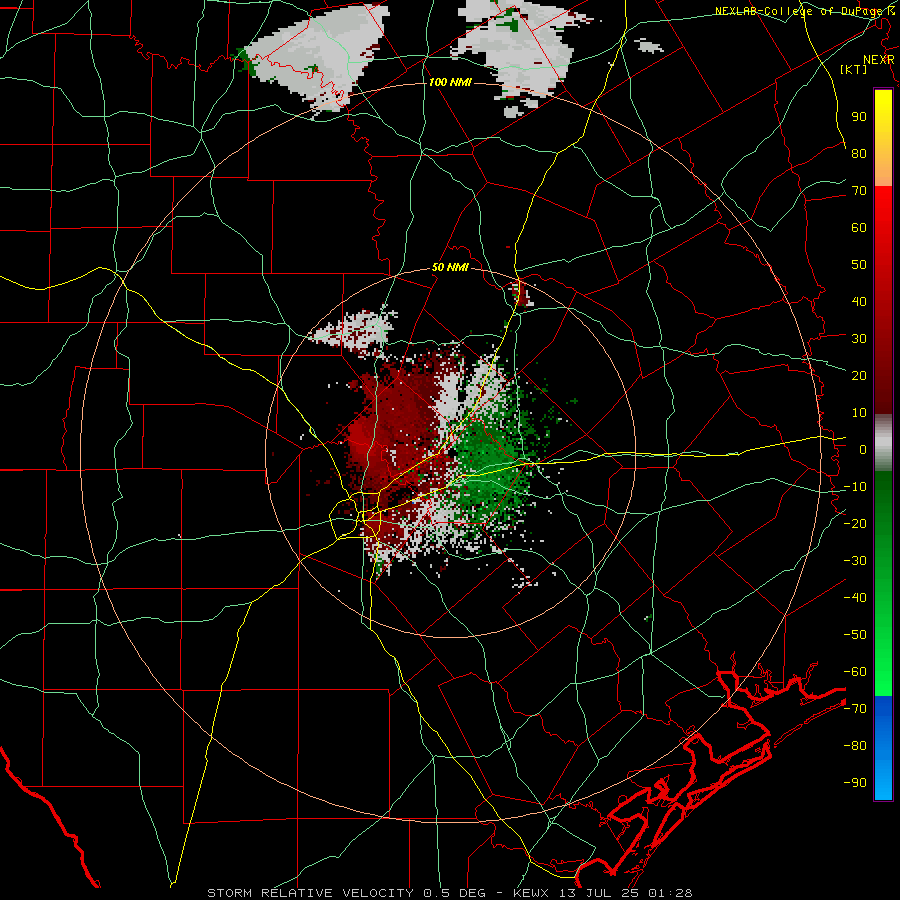Click the 10 value on the velocity scale
Viewport: 900px width, 900px height.
(859, 413)
